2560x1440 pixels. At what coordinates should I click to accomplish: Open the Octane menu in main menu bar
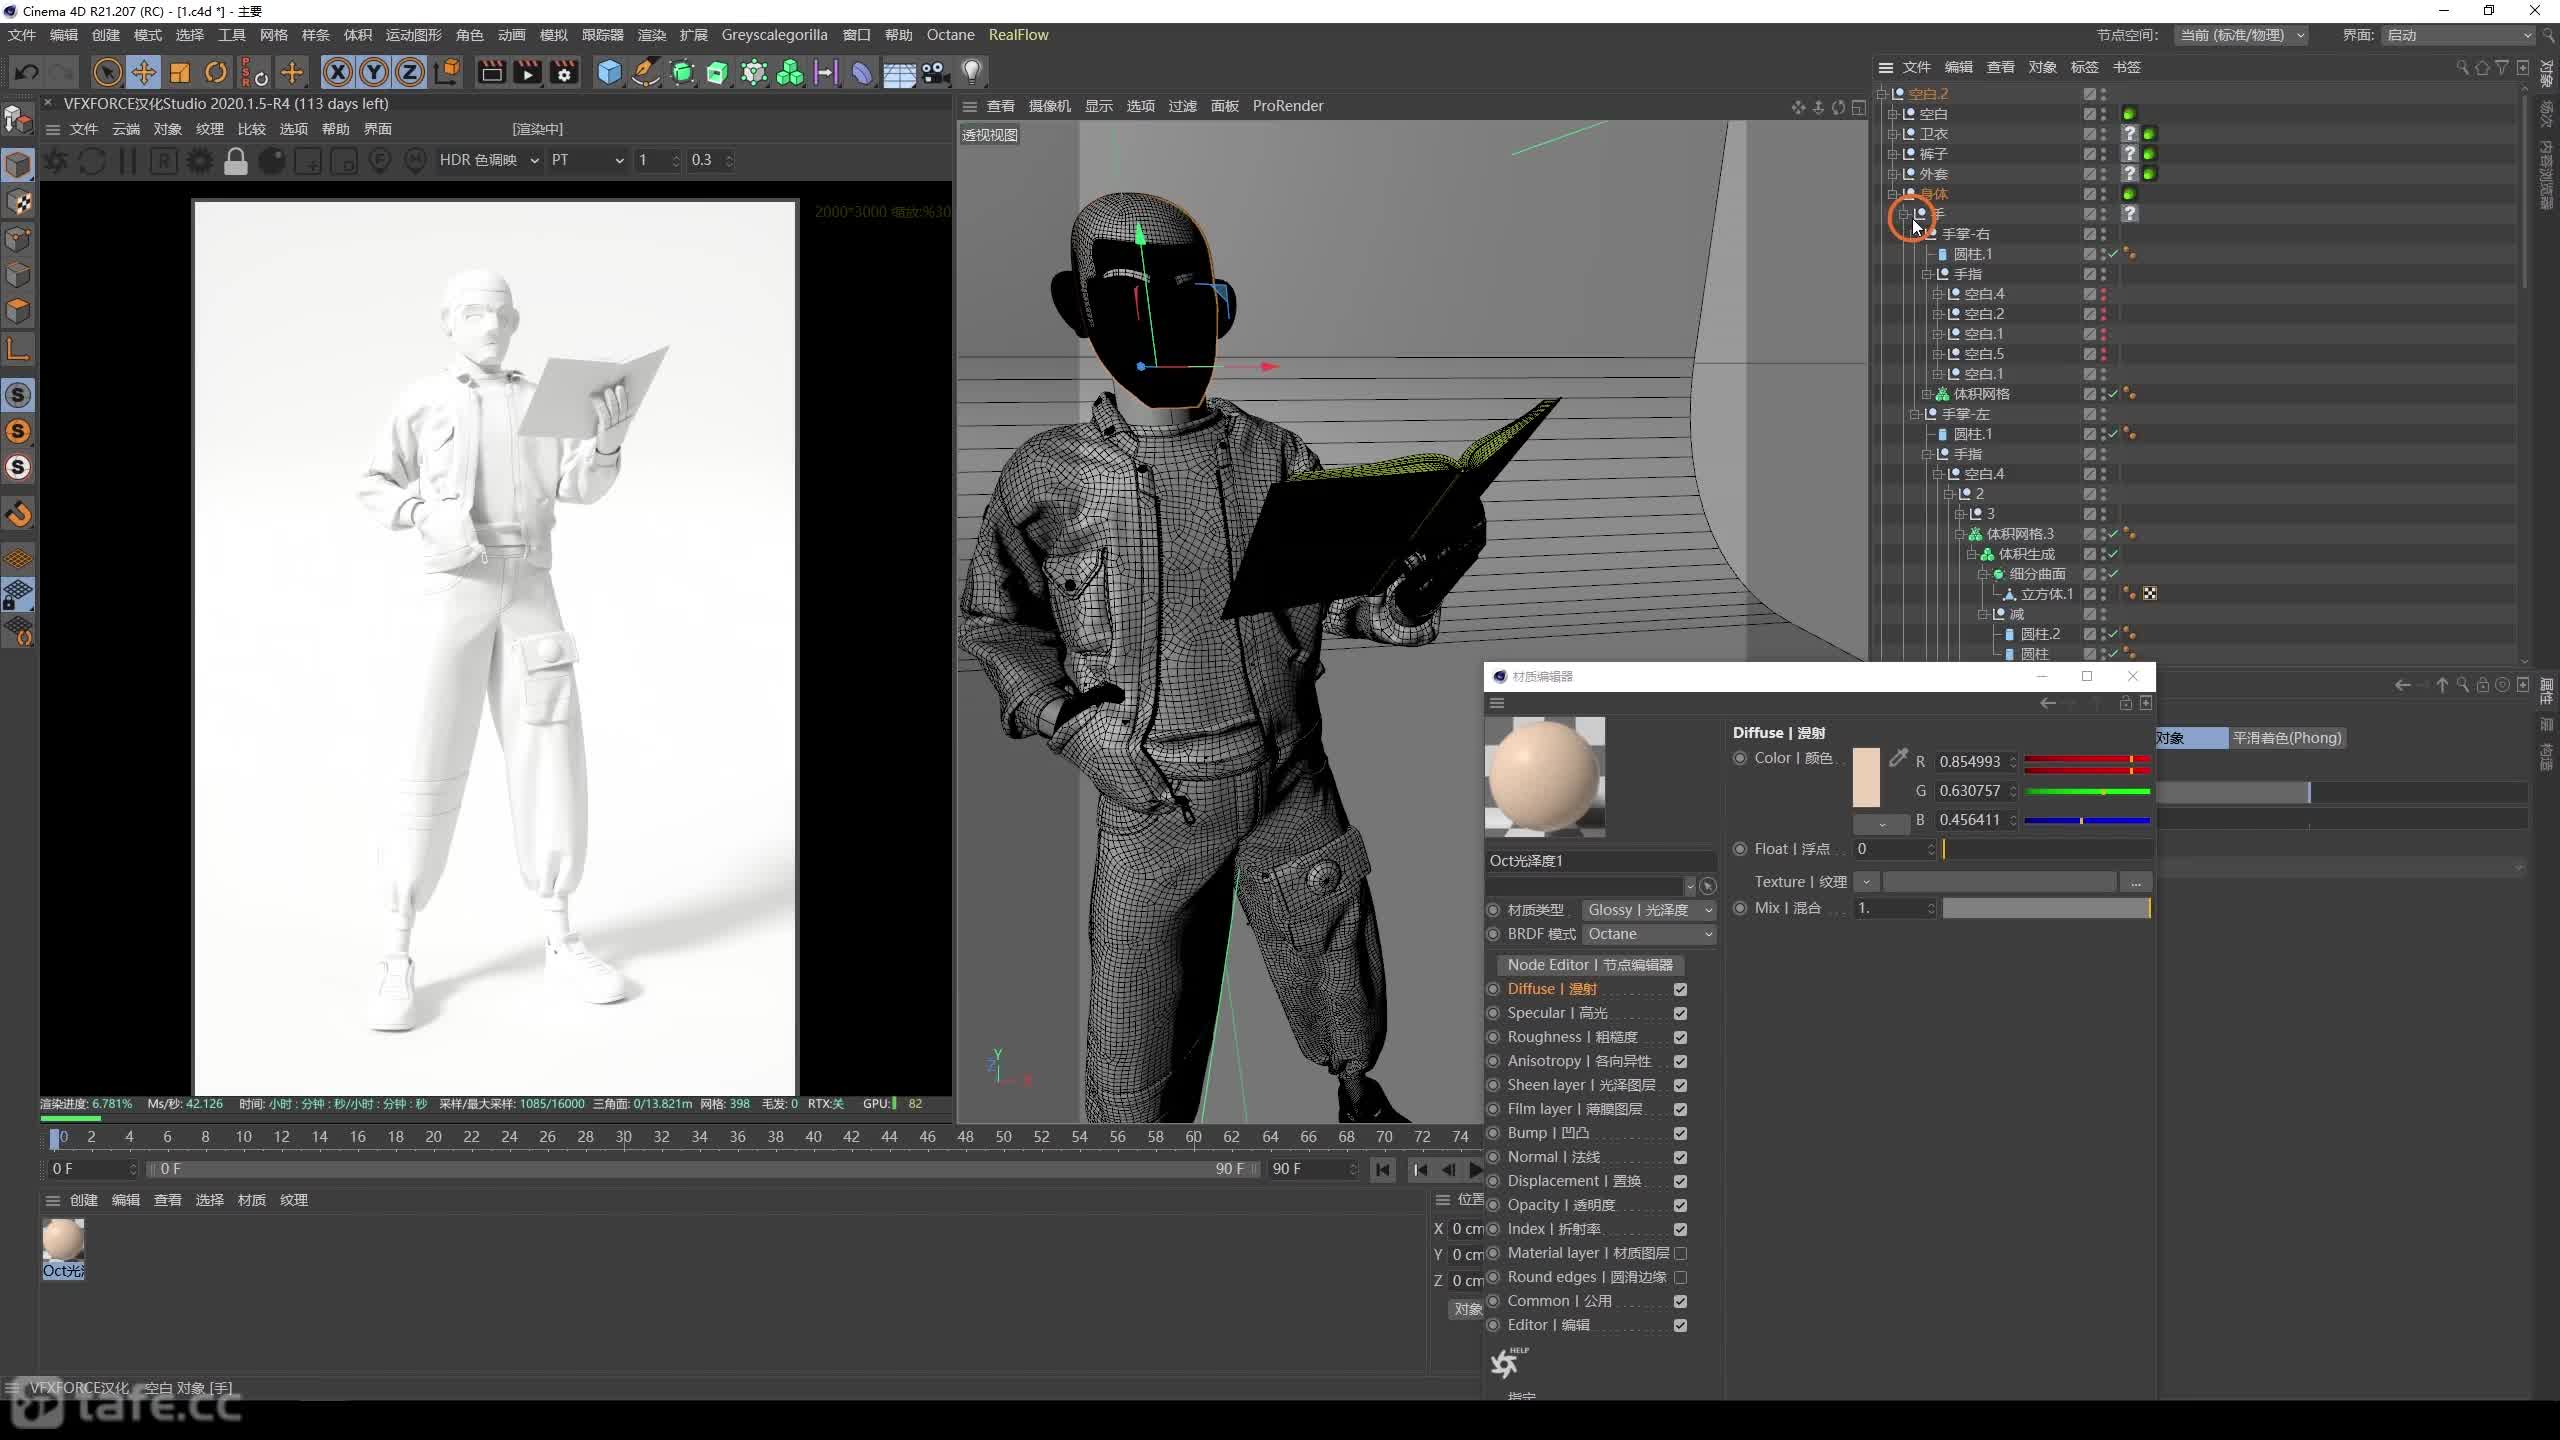(950, 35)
